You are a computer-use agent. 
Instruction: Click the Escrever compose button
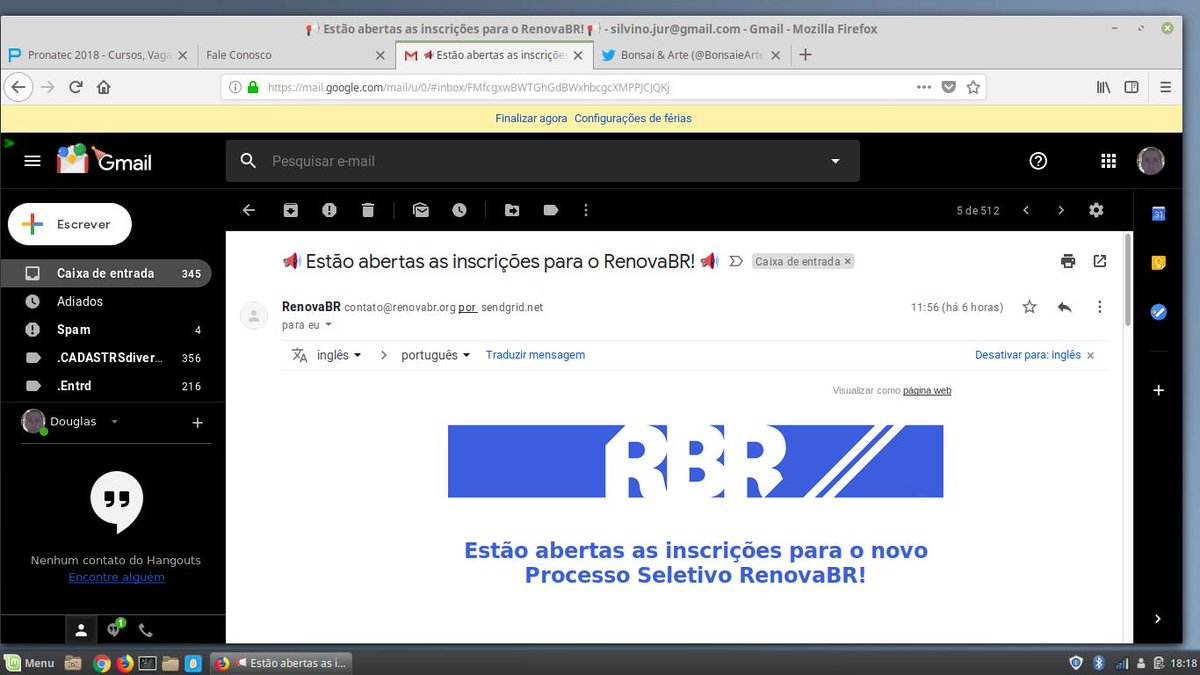click(70, 224)
